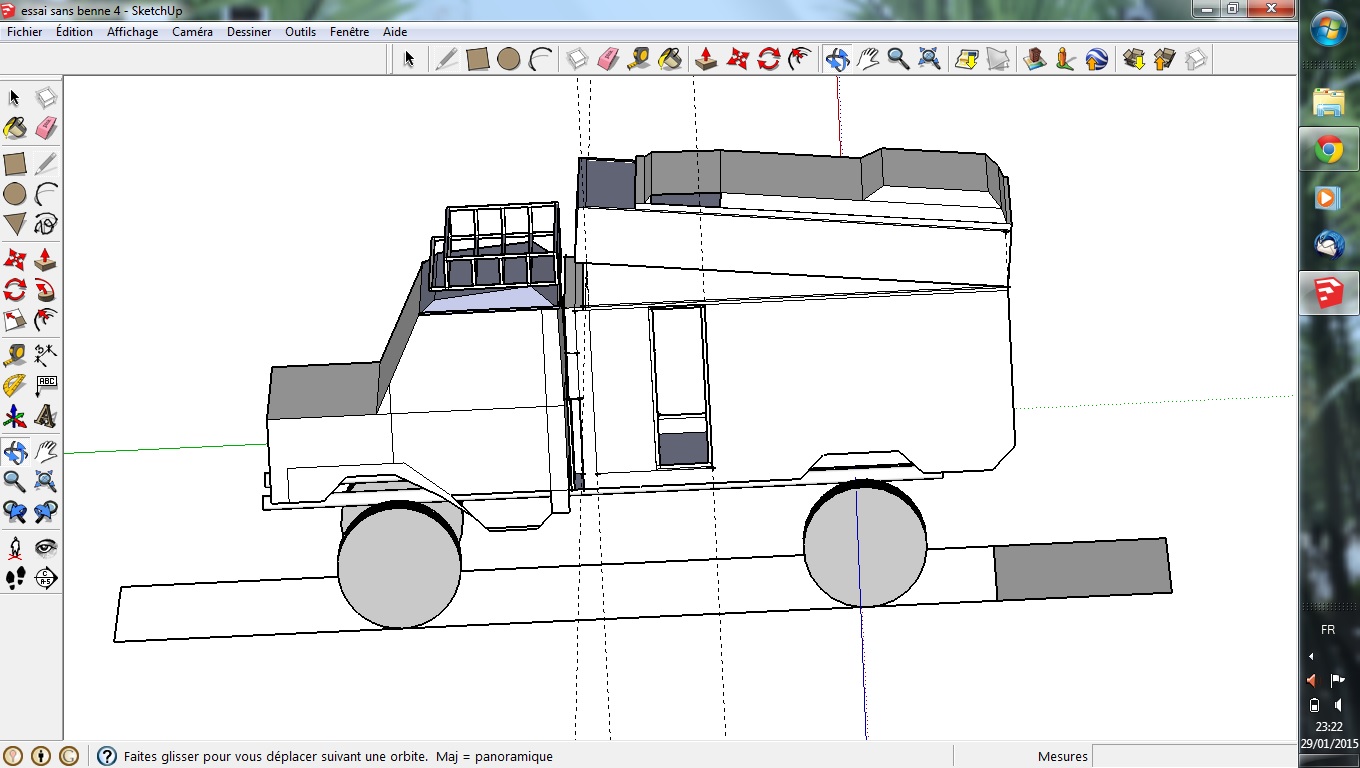
Task: Click the Look Around eye icon
Action: [x=46, y=547]
